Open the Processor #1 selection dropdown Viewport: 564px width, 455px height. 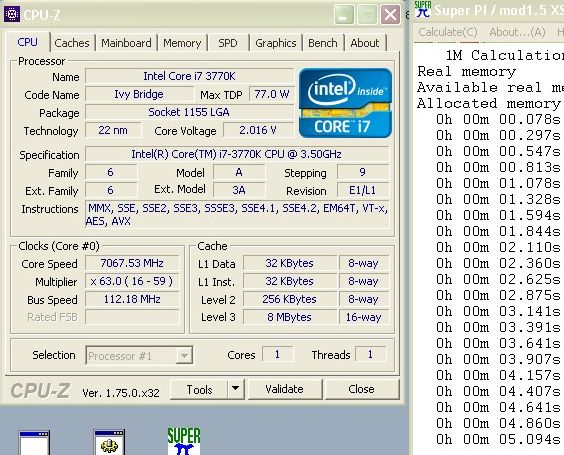pyautogui.click(x=139, y=356)
